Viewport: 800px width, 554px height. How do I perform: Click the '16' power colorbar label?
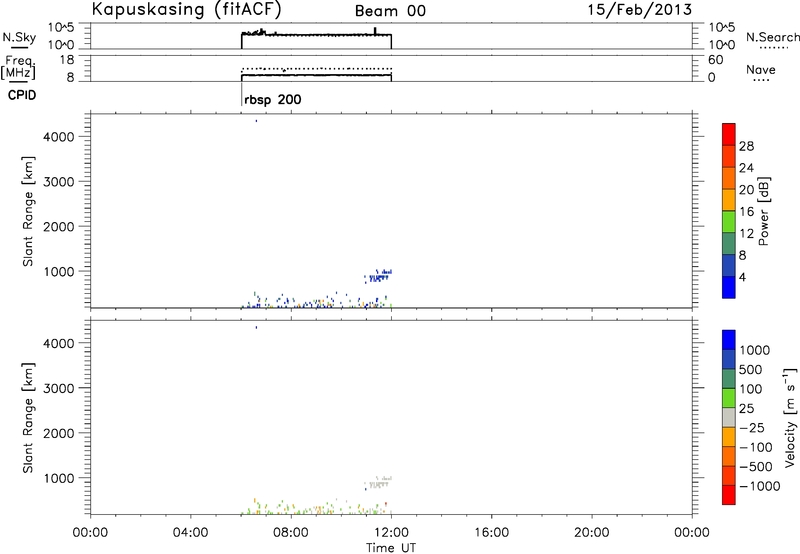coord(746,212)
